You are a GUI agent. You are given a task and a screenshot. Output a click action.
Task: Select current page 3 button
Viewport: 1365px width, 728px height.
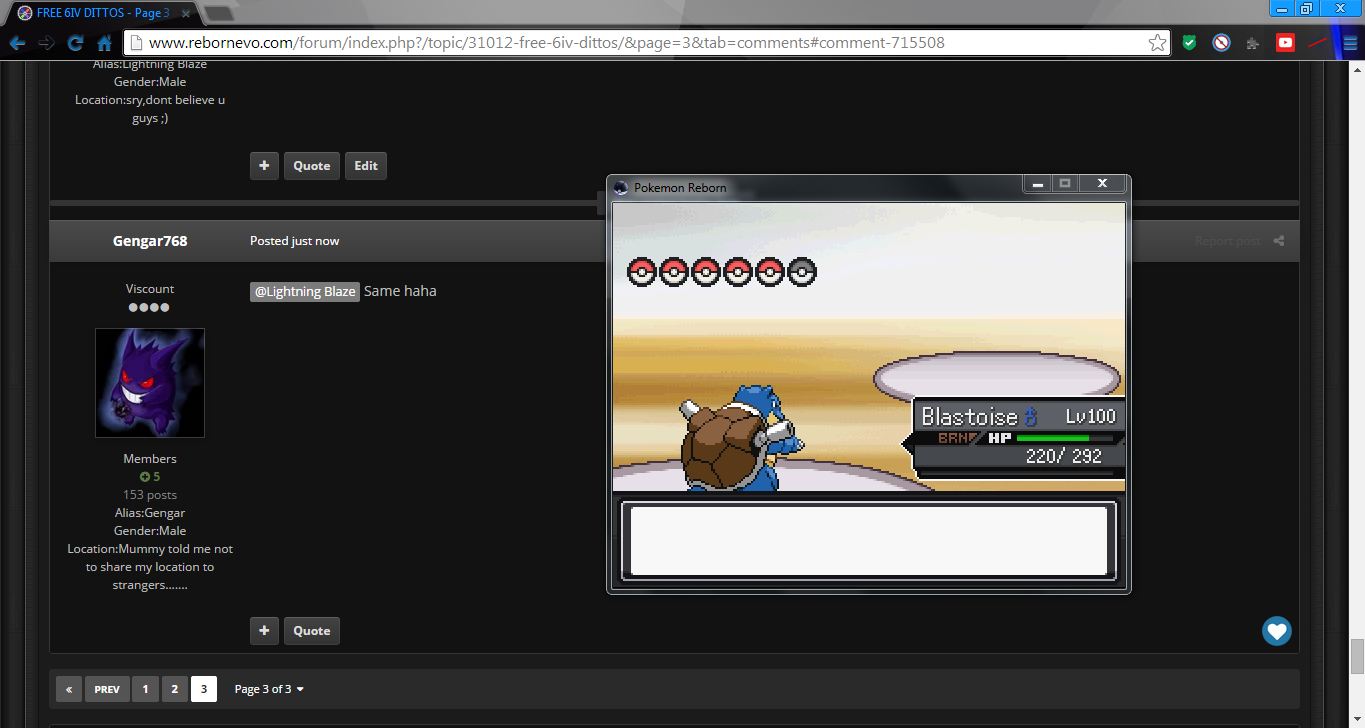204,689
